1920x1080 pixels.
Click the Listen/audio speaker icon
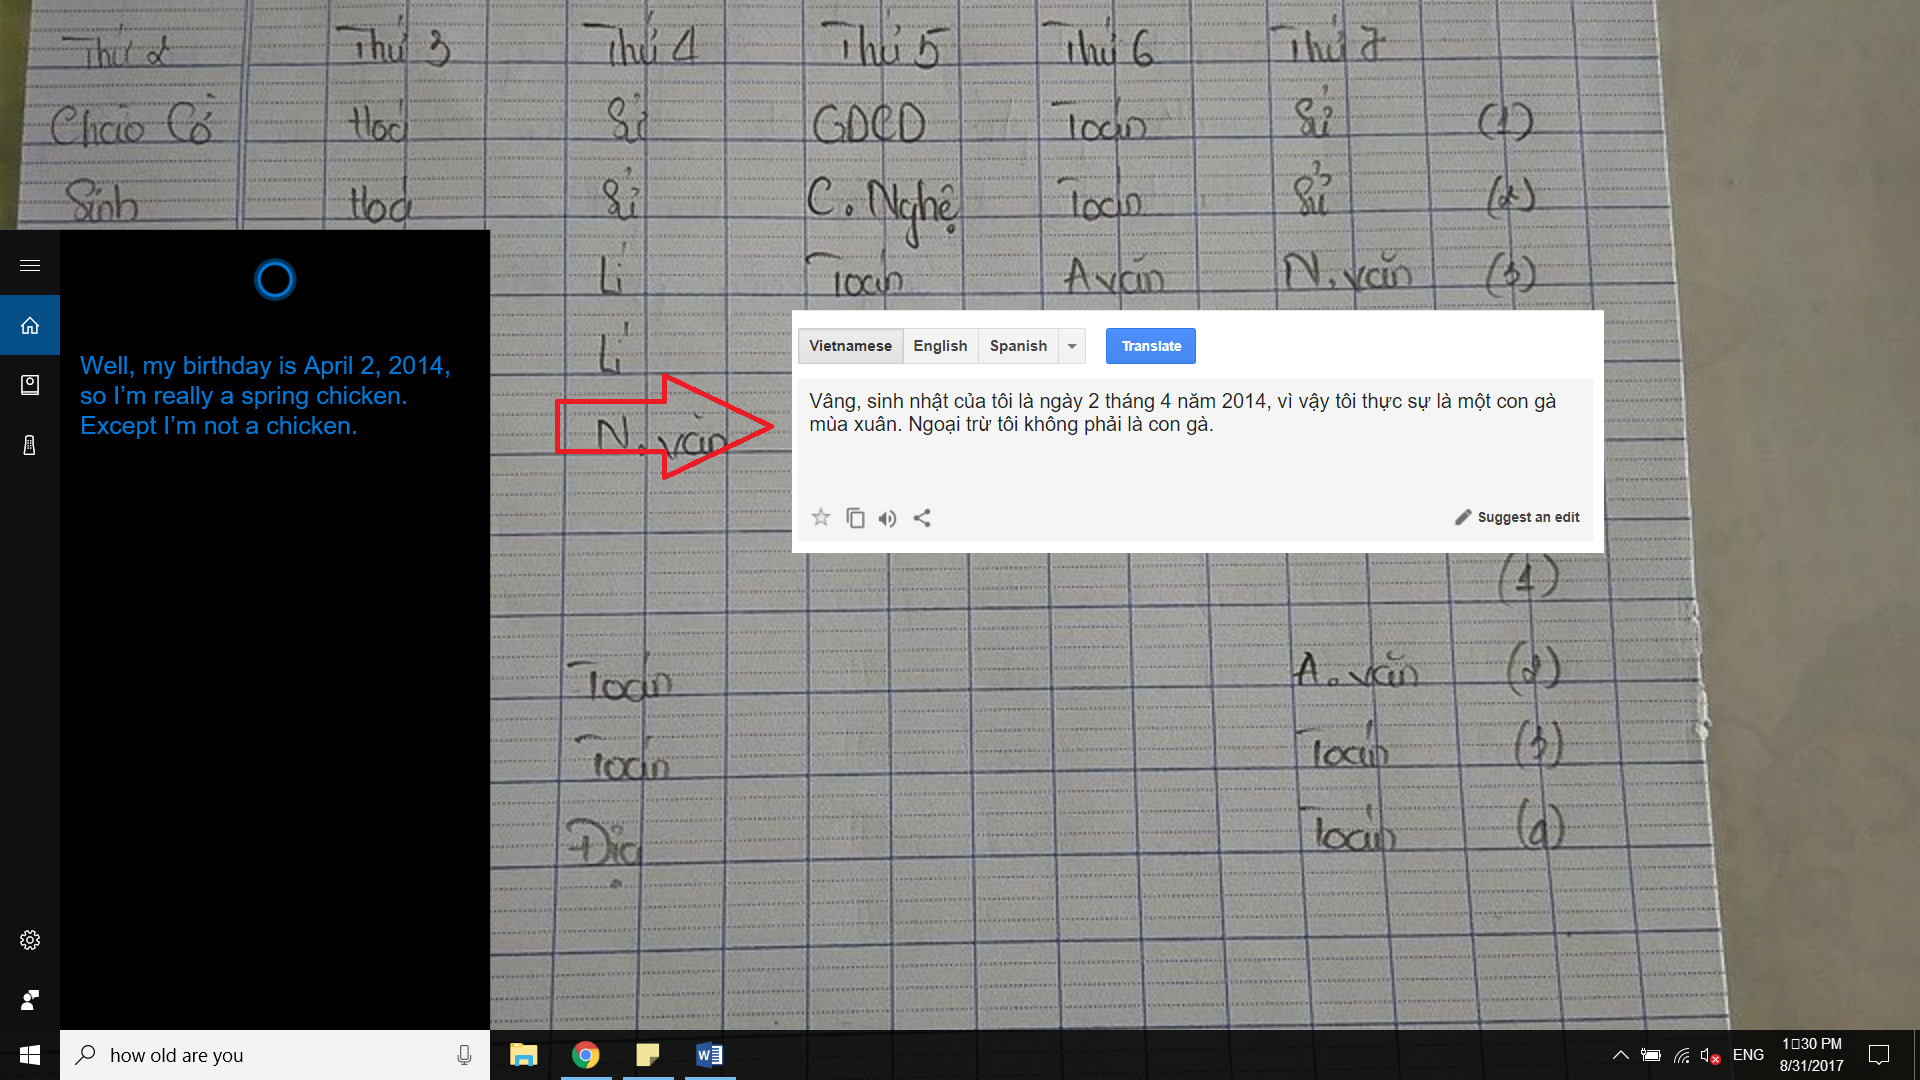click(x=886, y=517)
